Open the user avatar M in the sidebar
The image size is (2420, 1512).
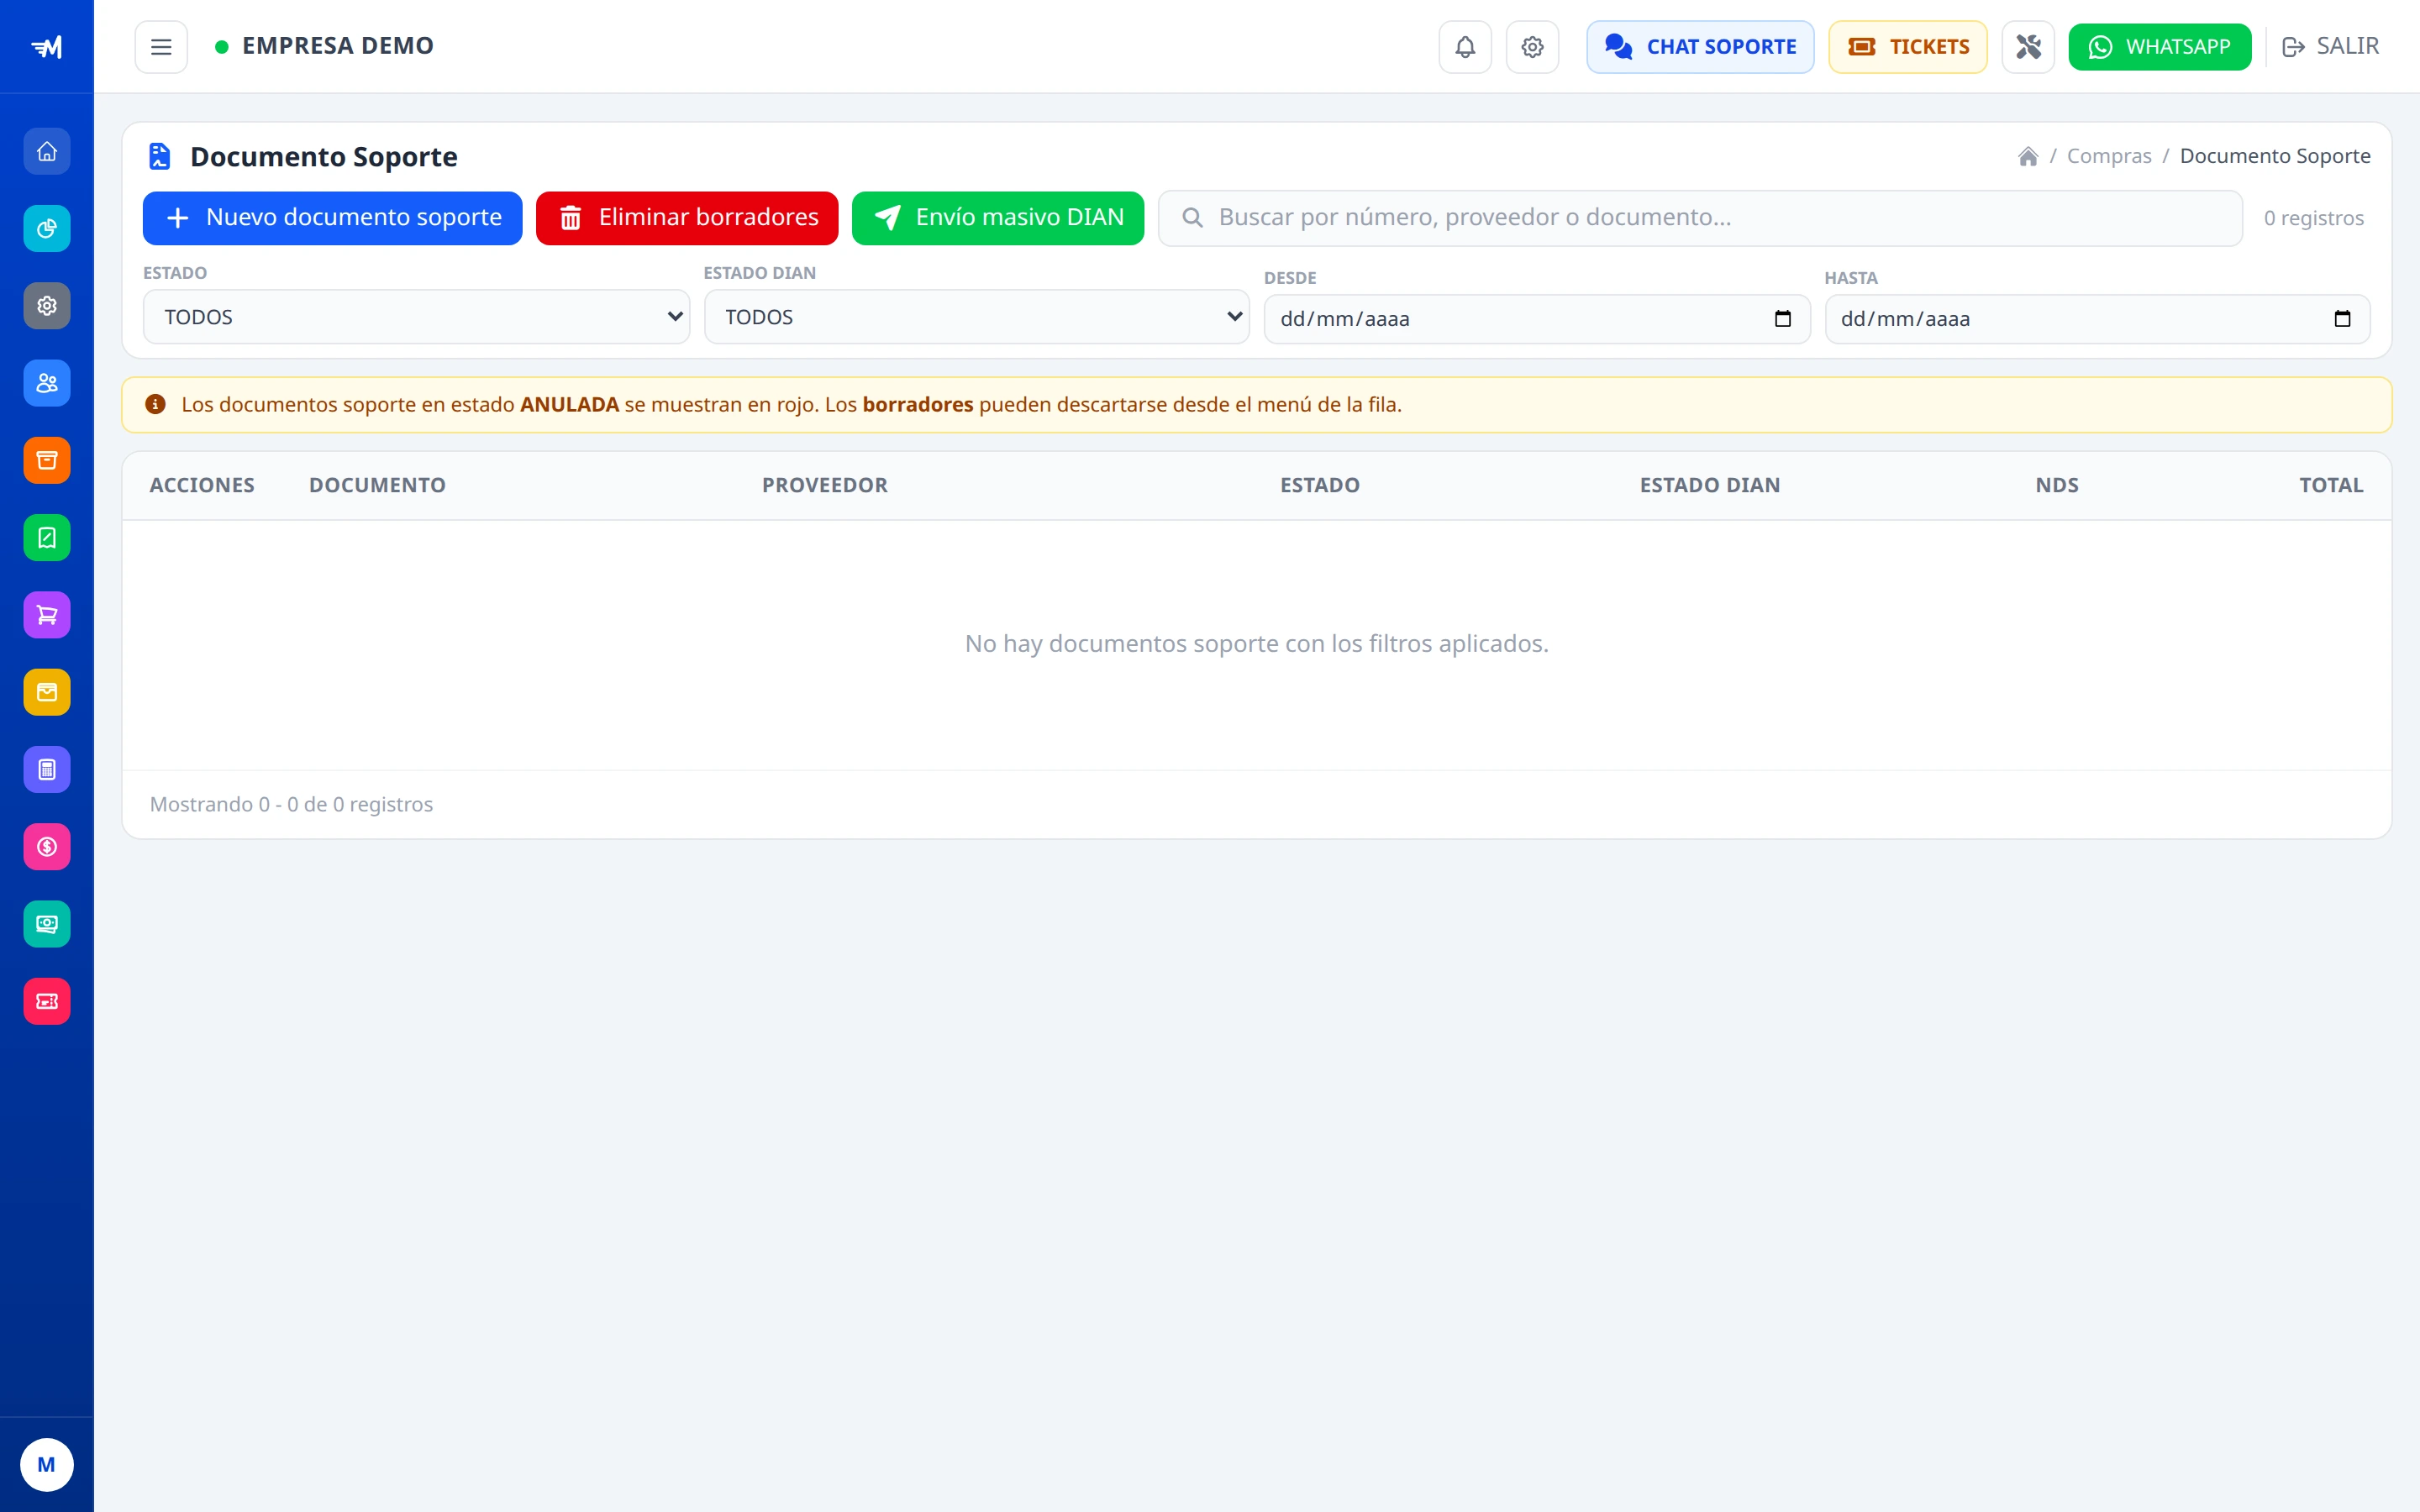pos(47,1465)
